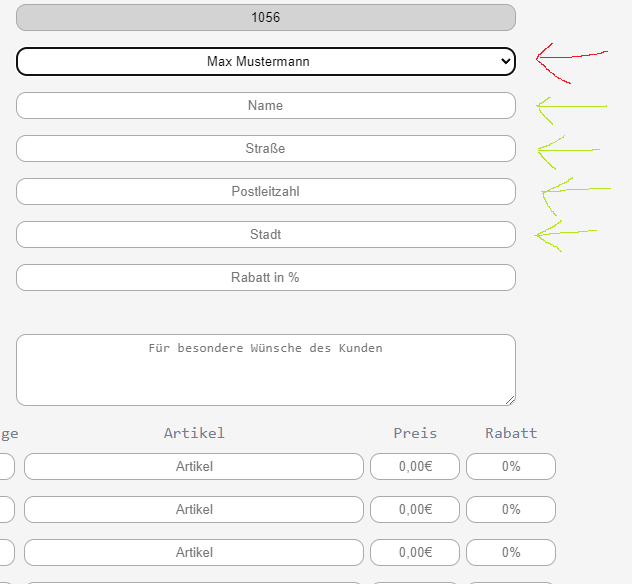This screenshot has height=584, width=632.
Task: Focus third row discount field 0%
Action: (511, 552)
